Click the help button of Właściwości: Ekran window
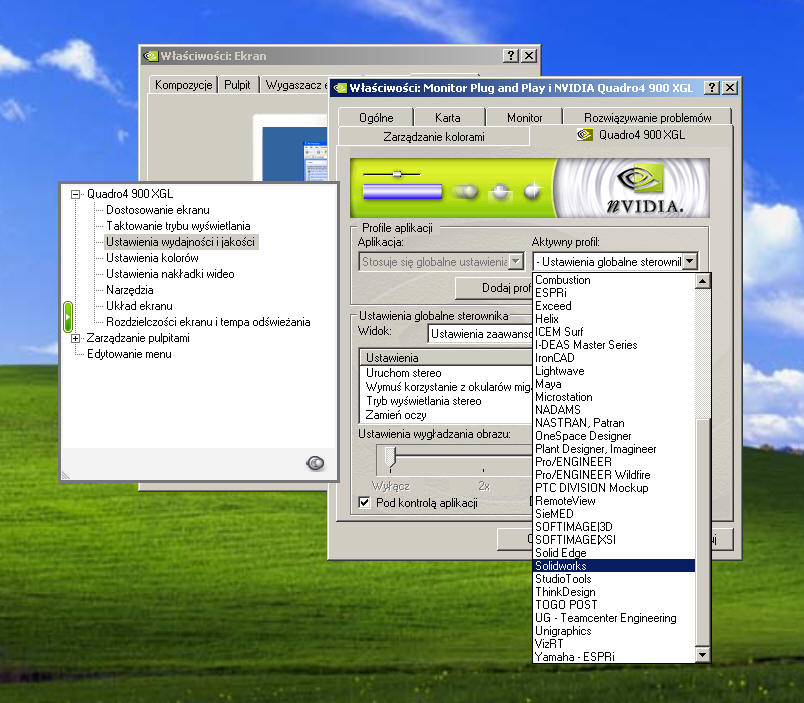This screenshot has width=804, height=703. click(510, 55)
